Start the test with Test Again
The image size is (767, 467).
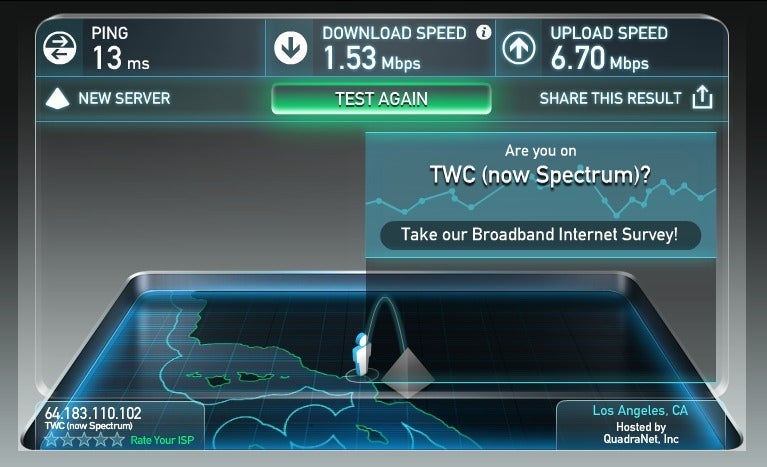point(381,99)
